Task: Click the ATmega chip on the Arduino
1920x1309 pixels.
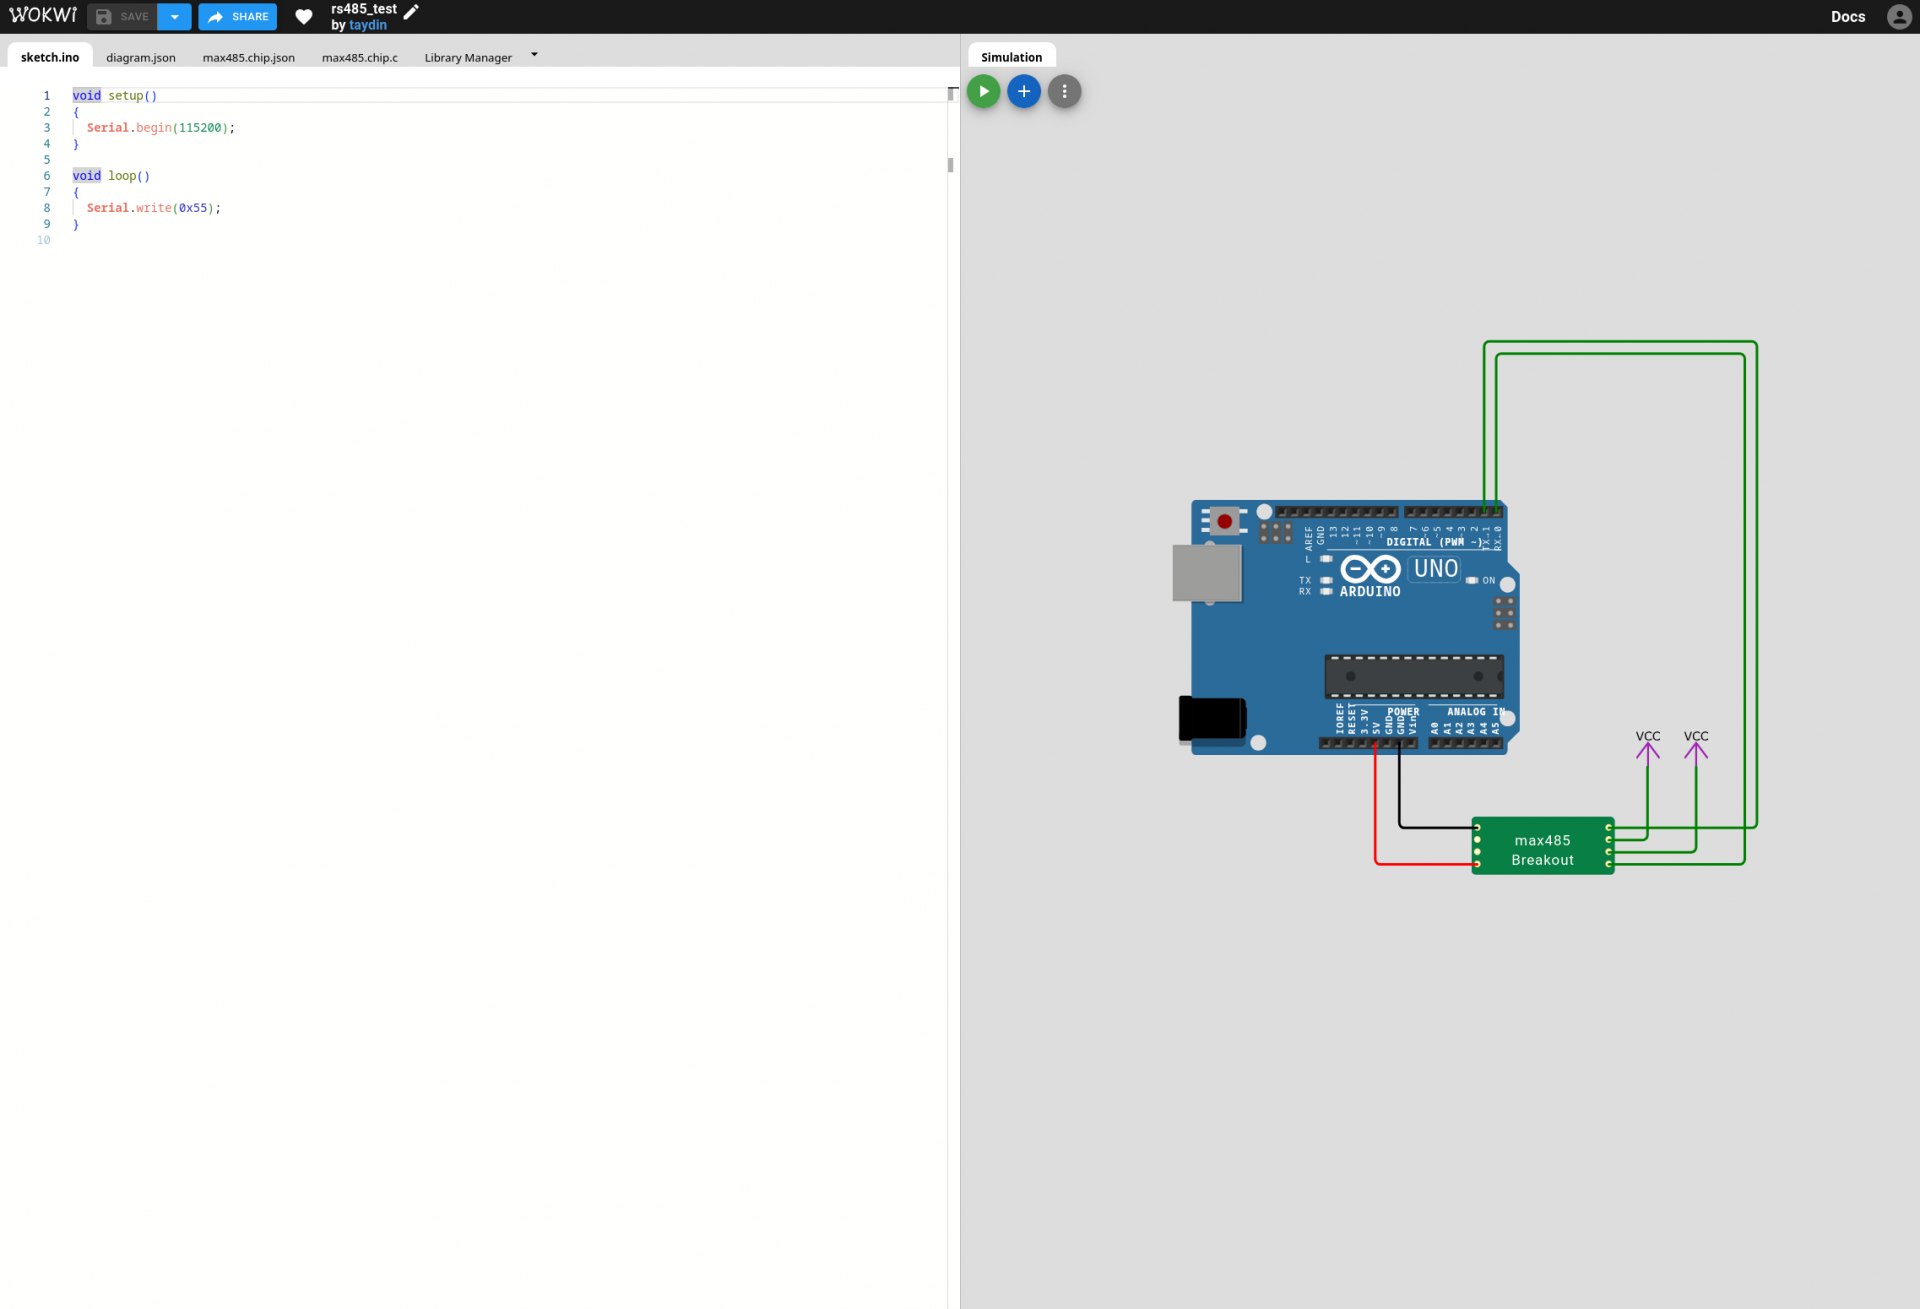Action: click(x=1414, y=677)
